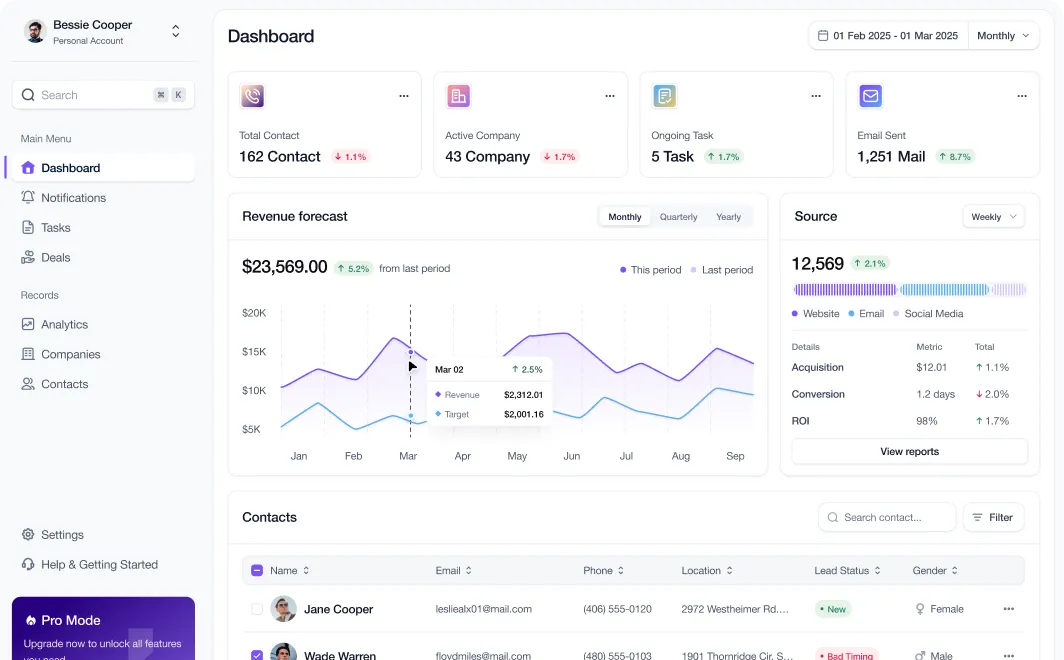Click the Deals icon in sidebar
The height and width of the screenshot is (660, 1064).
pyautogui.click(x=28, y=257)
